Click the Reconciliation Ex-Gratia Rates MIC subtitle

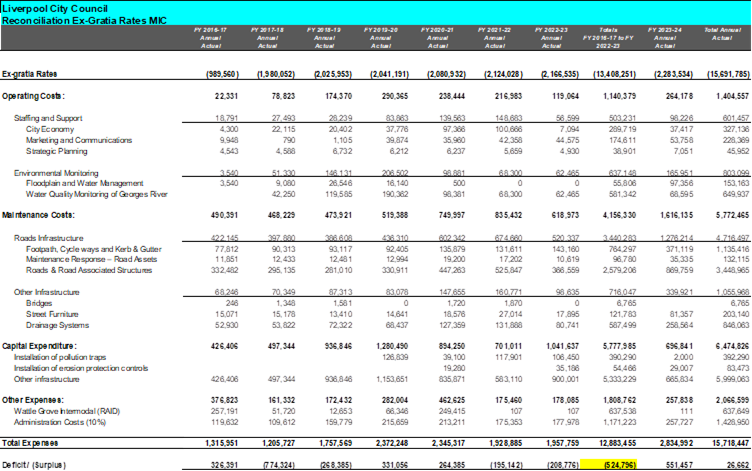(72, 19)
